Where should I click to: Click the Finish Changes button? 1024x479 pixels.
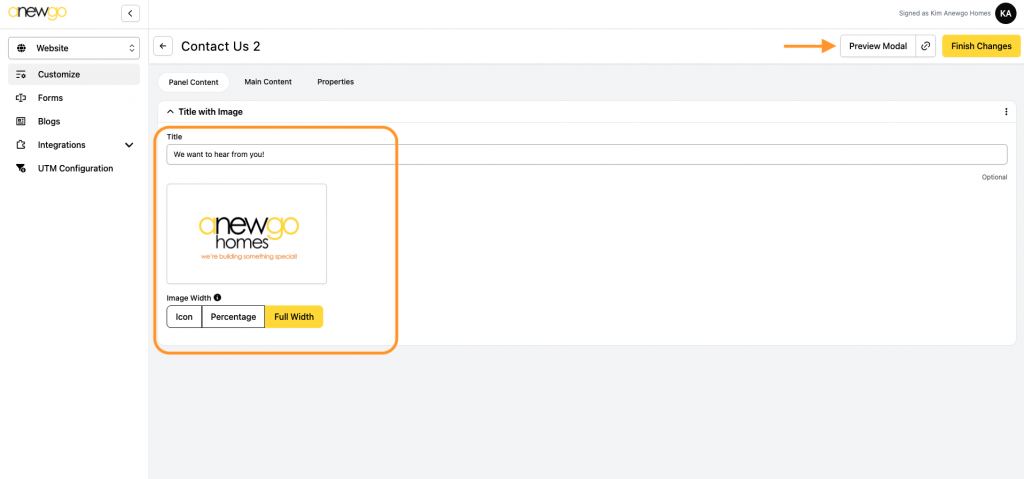pos(981,46)
